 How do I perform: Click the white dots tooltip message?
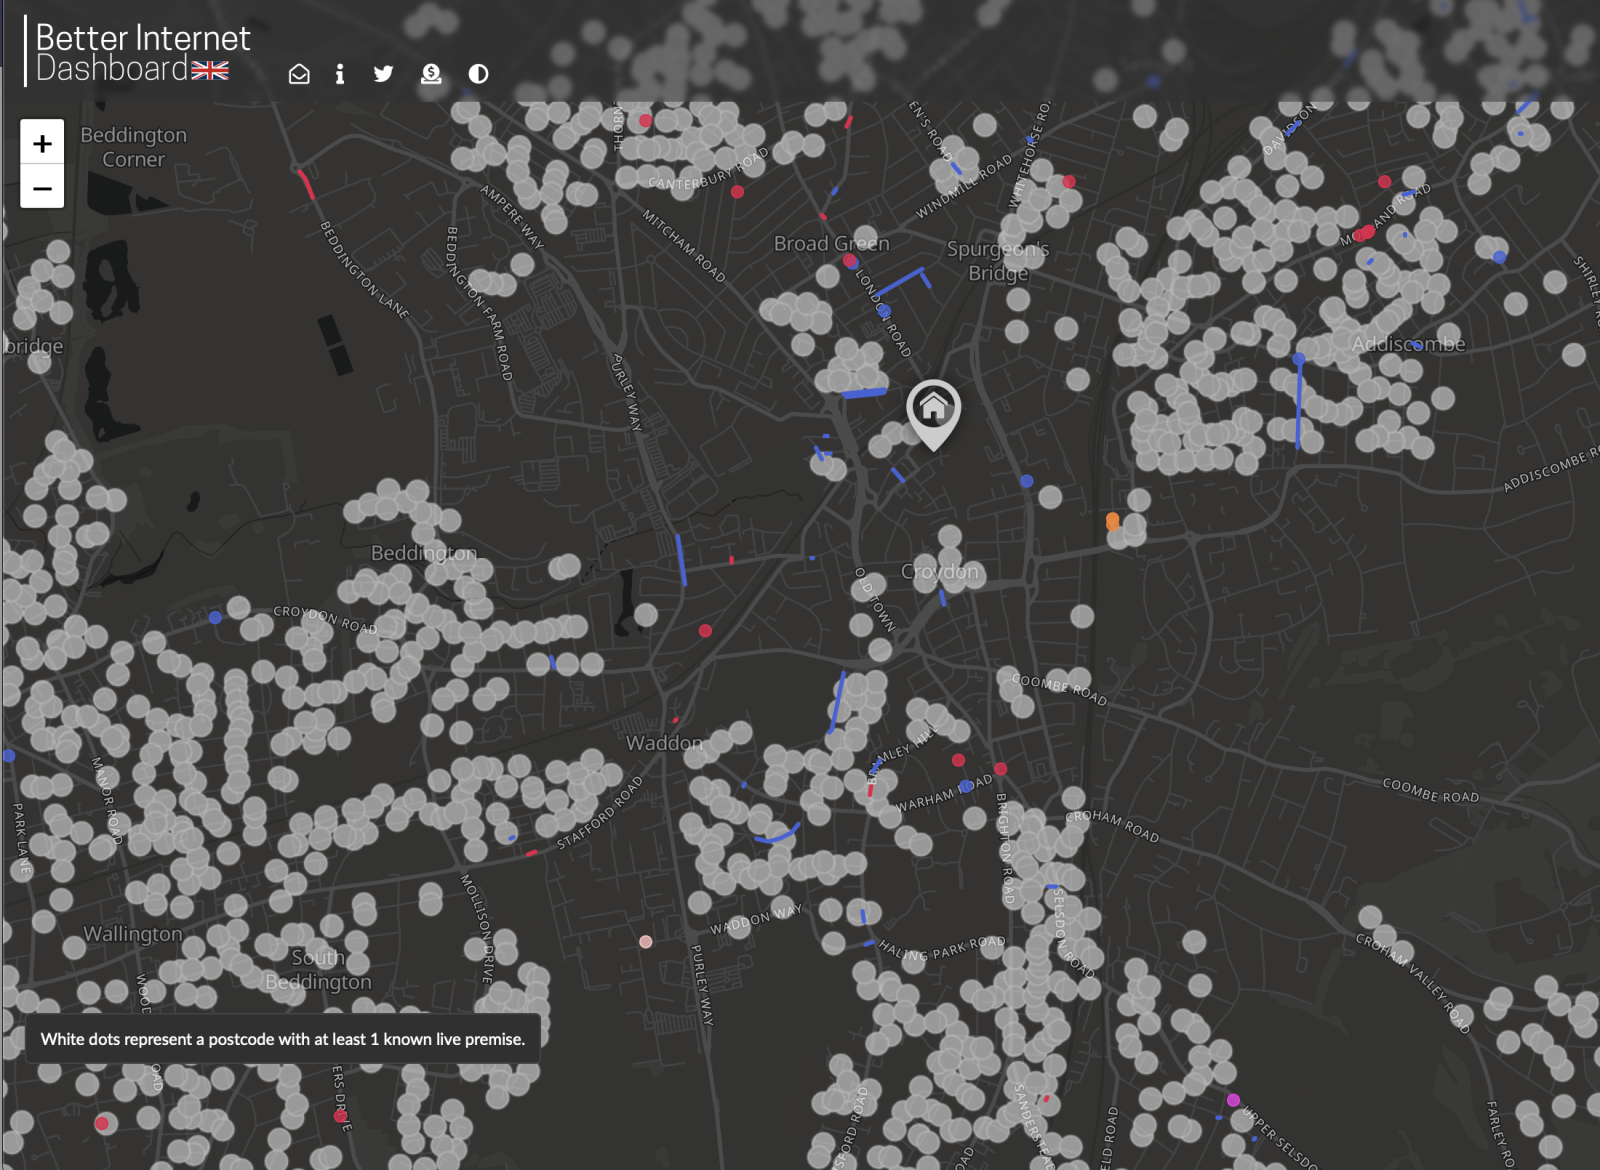click(x=282, y=1039)
